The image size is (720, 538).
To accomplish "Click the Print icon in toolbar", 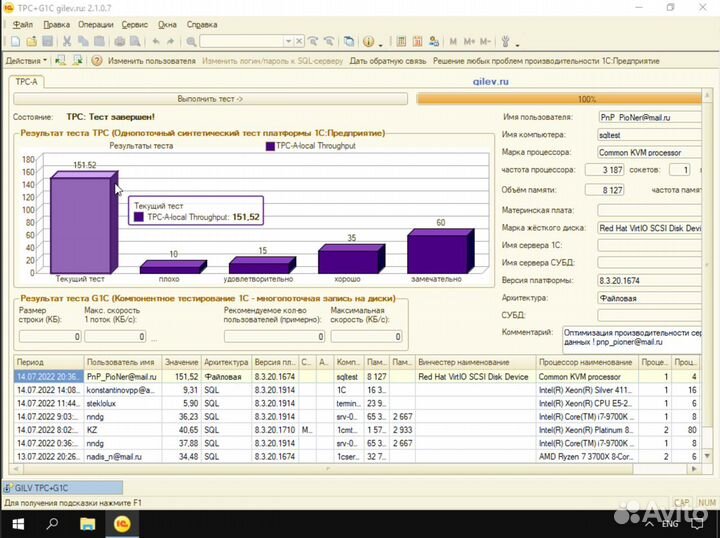I will (x=119, y=41).
